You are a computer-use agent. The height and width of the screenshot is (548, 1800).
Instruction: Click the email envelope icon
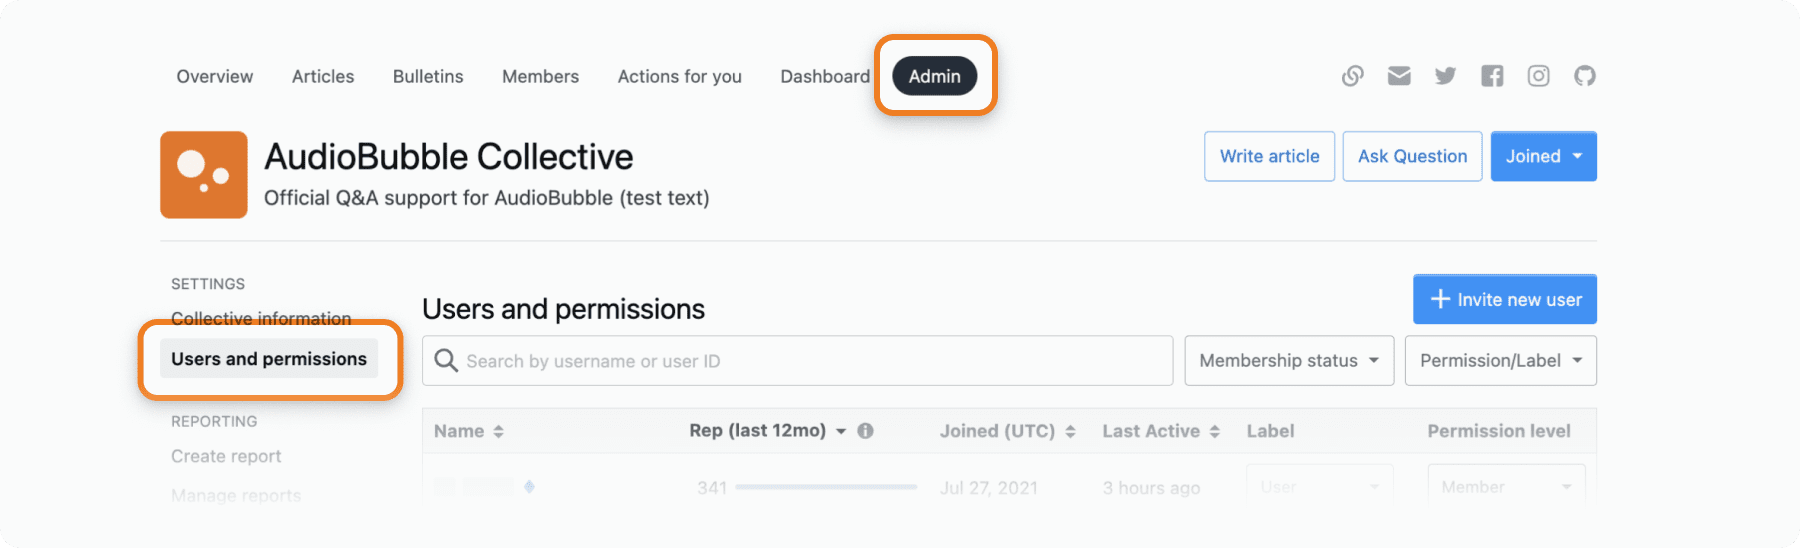point(1399,76)
